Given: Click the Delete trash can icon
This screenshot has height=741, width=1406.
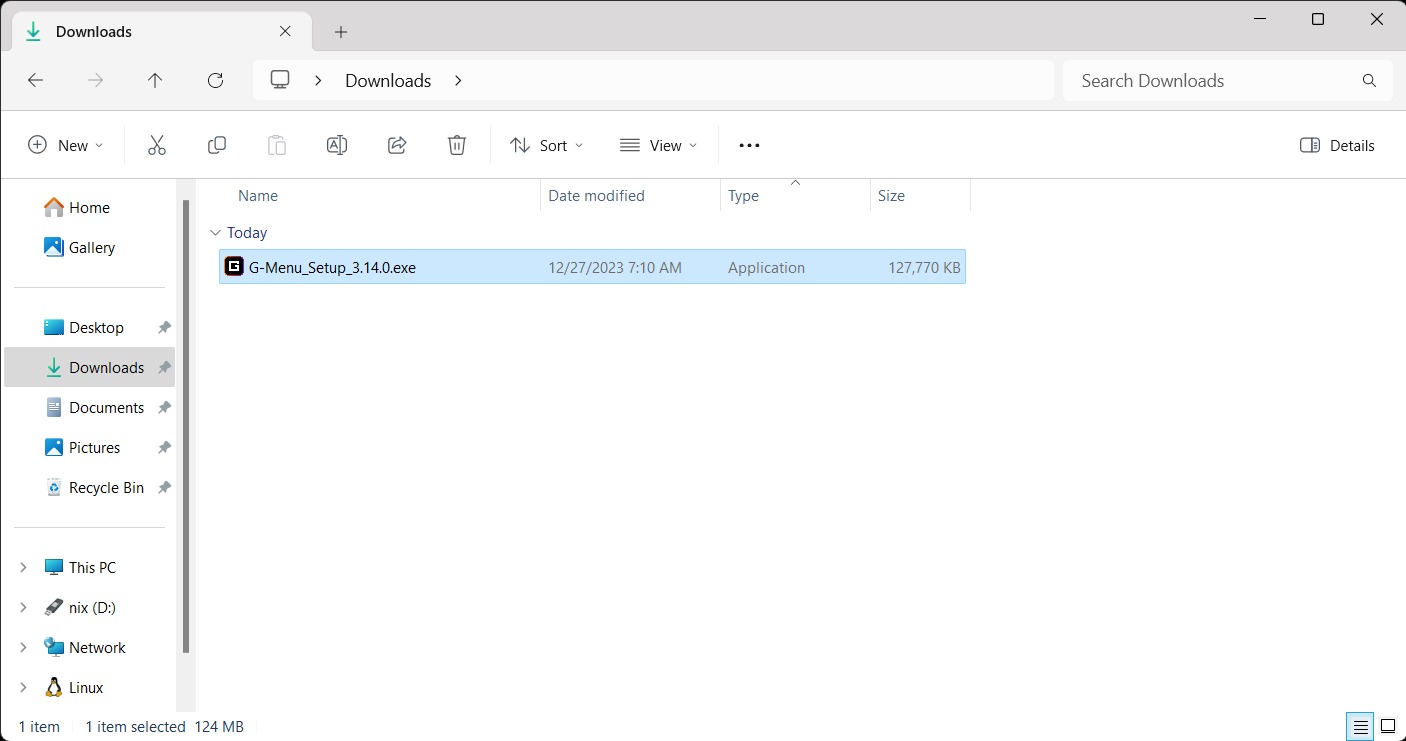Looking at the screenshot, I should 457,145.
